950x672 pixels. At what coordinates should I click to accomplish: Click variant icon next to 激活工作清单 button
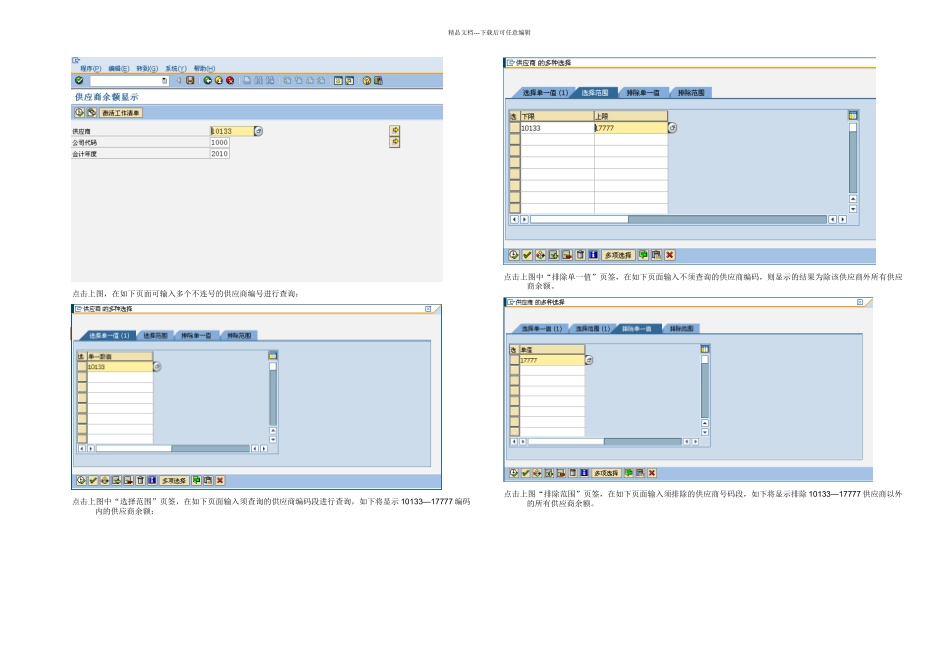(91, 113)
